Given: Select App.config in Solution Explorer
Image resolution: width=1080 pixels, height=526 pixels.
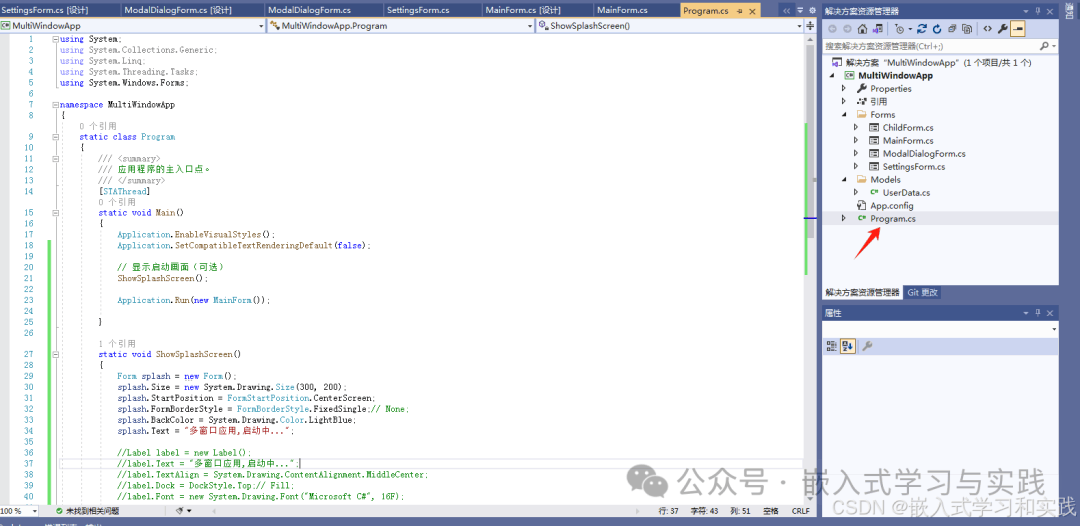Looking at the screenshot, I should [x=892, y=206].
